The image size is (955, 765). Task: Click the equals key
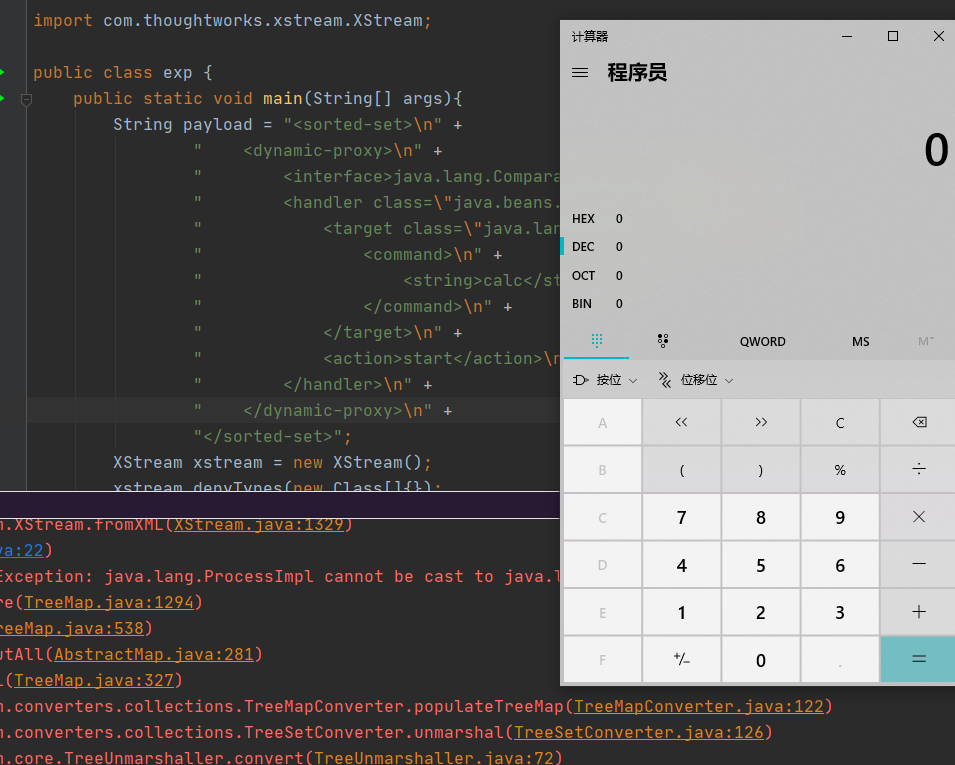pos(918,660)
